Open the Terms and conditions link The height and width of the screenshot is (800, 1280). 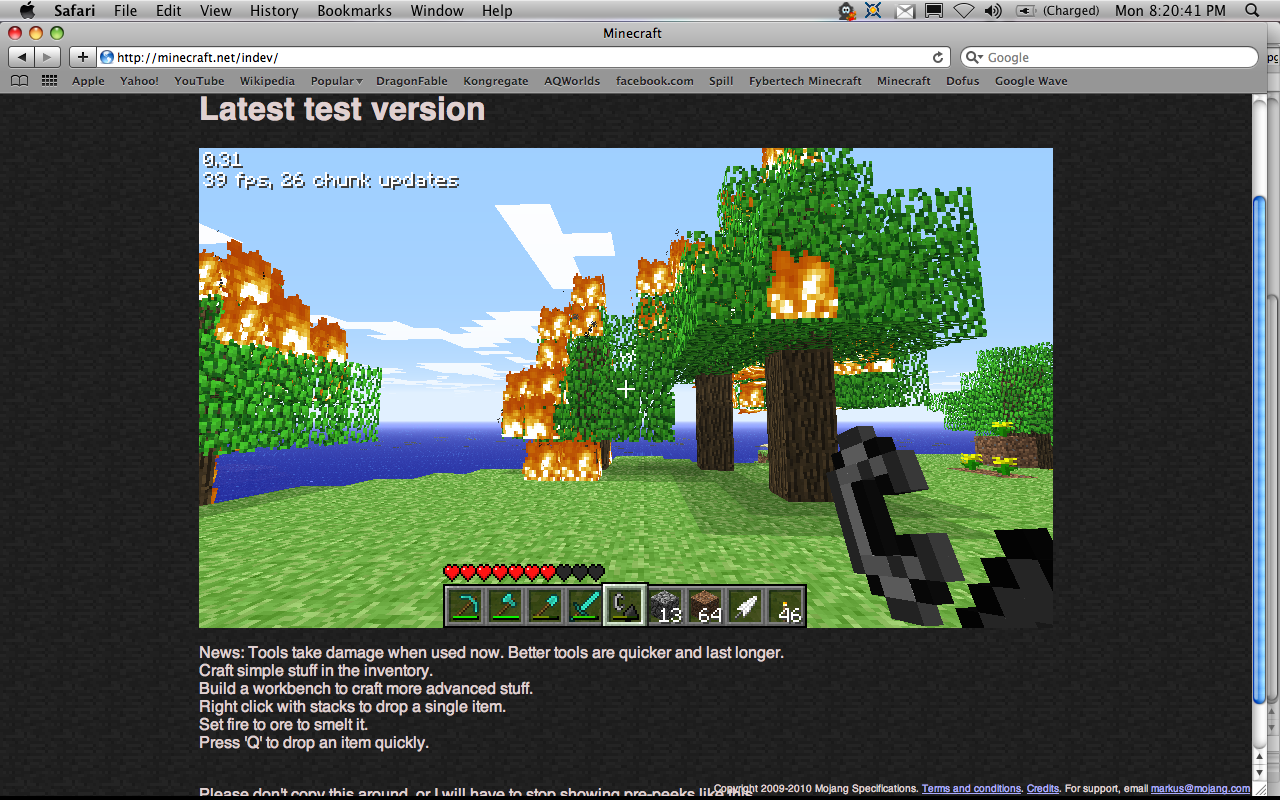pyautogui.click(x=971, y=789)
